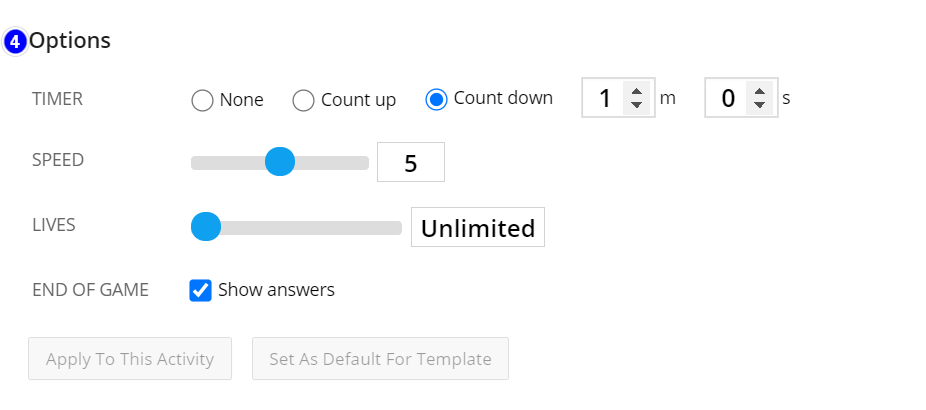The image size is (926, 410).
Task: Select the Count down timer radio button
Action: click(436, 99)
